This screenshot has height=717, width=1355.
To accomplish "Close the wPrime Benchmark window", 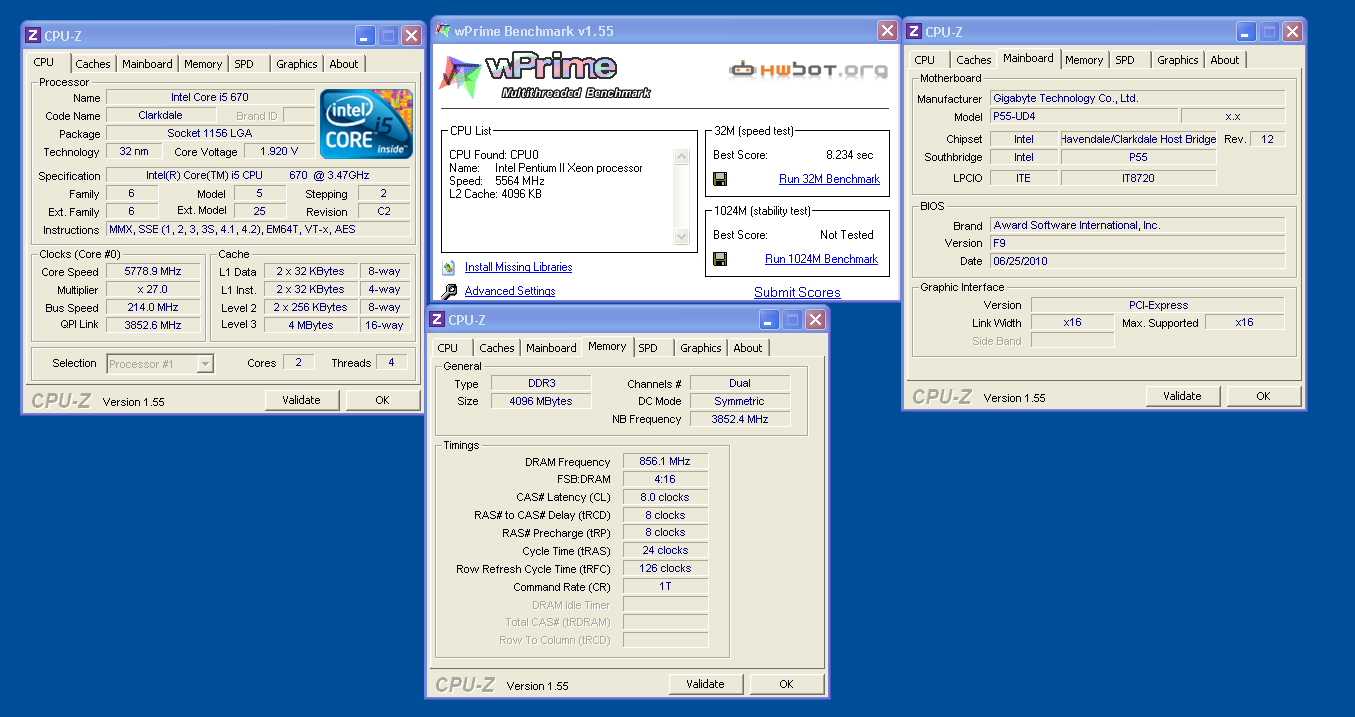I will click(887, 31).
